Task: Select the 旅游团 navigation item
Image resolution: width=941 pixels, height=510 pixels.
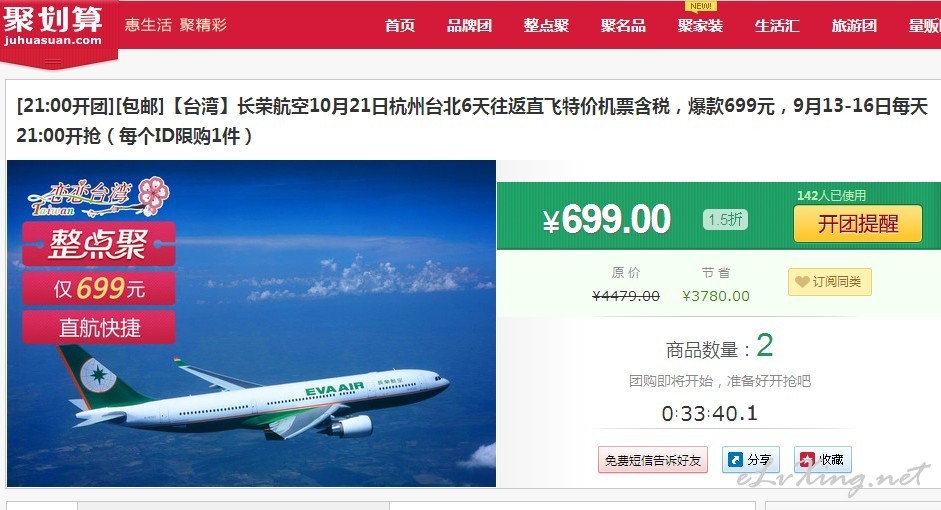Action: (x=853, y=26)
